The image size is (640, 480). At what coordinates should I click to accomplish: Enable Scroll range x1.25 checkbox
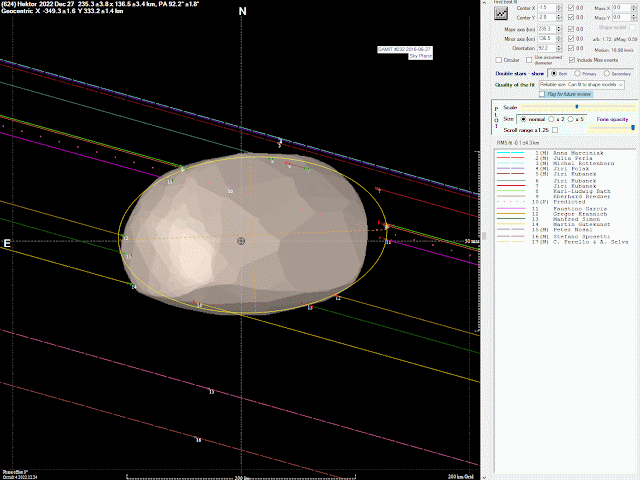click(x=555, y=130)
